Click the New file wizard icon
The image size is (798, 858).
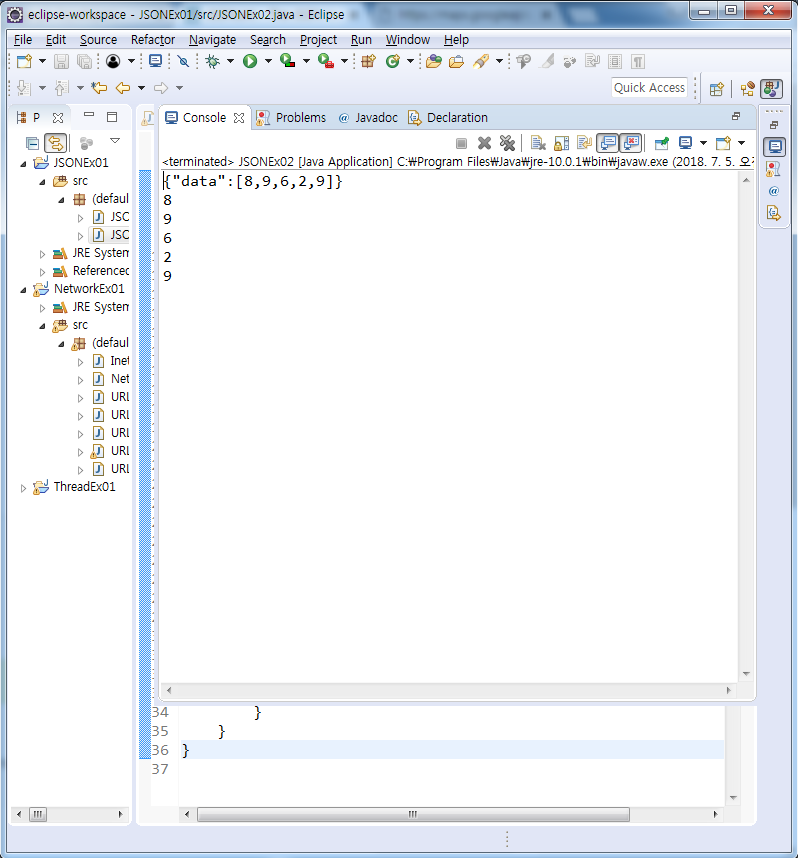(24, 61)
